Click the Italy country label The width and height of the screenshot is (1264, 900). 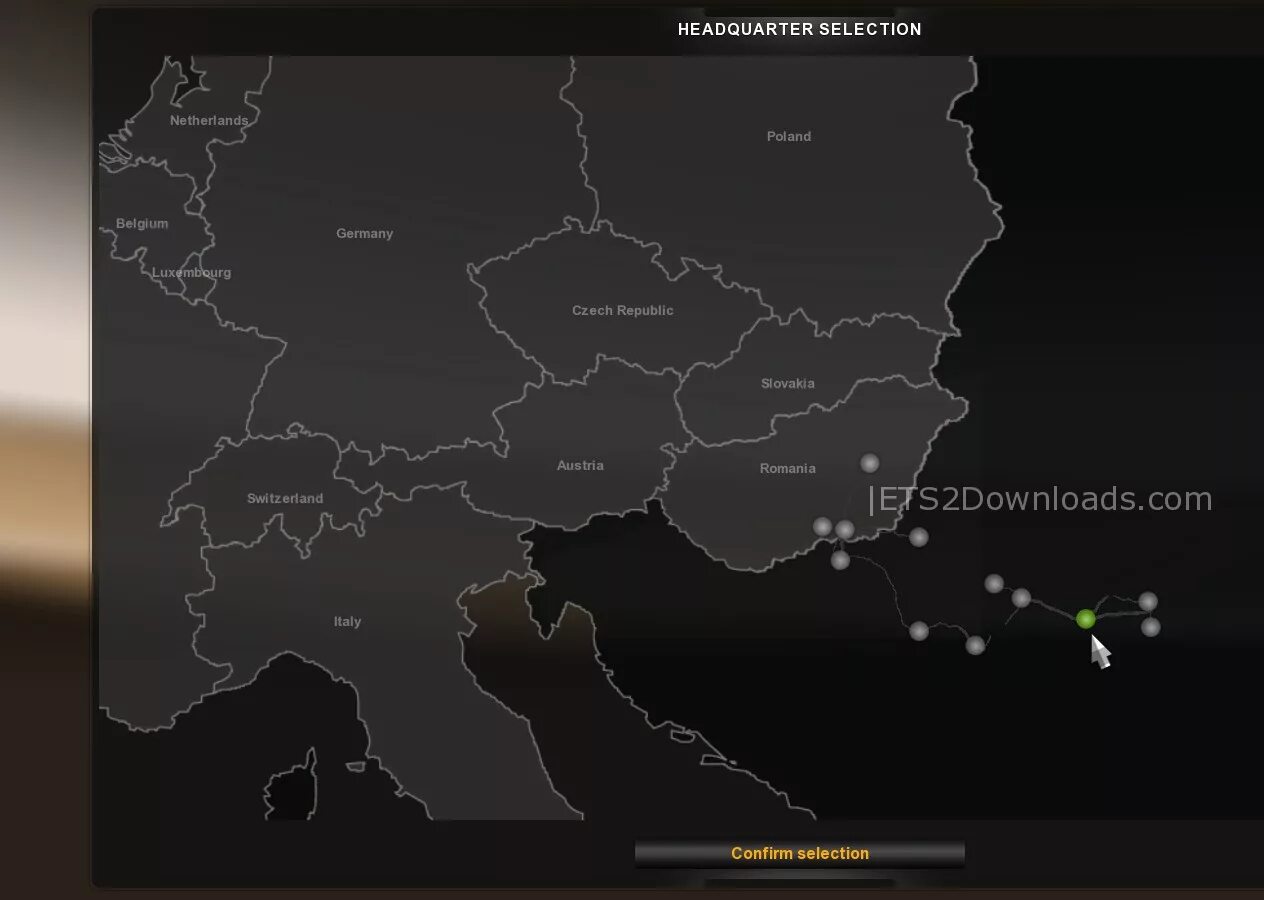click(x=347, y=622)
